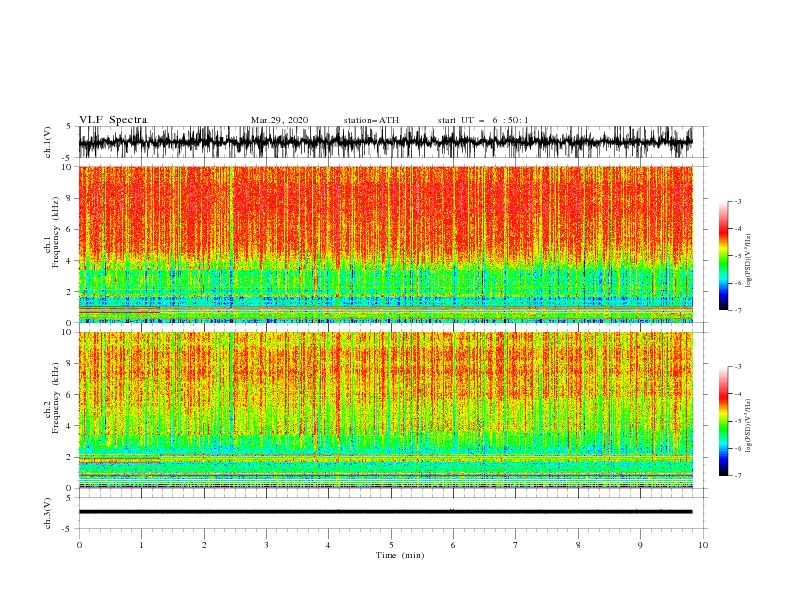Image resolution: width=792 pixels, height=612 pixels.
Task: Click time axis tick label '0'
Action: (79, 545)
